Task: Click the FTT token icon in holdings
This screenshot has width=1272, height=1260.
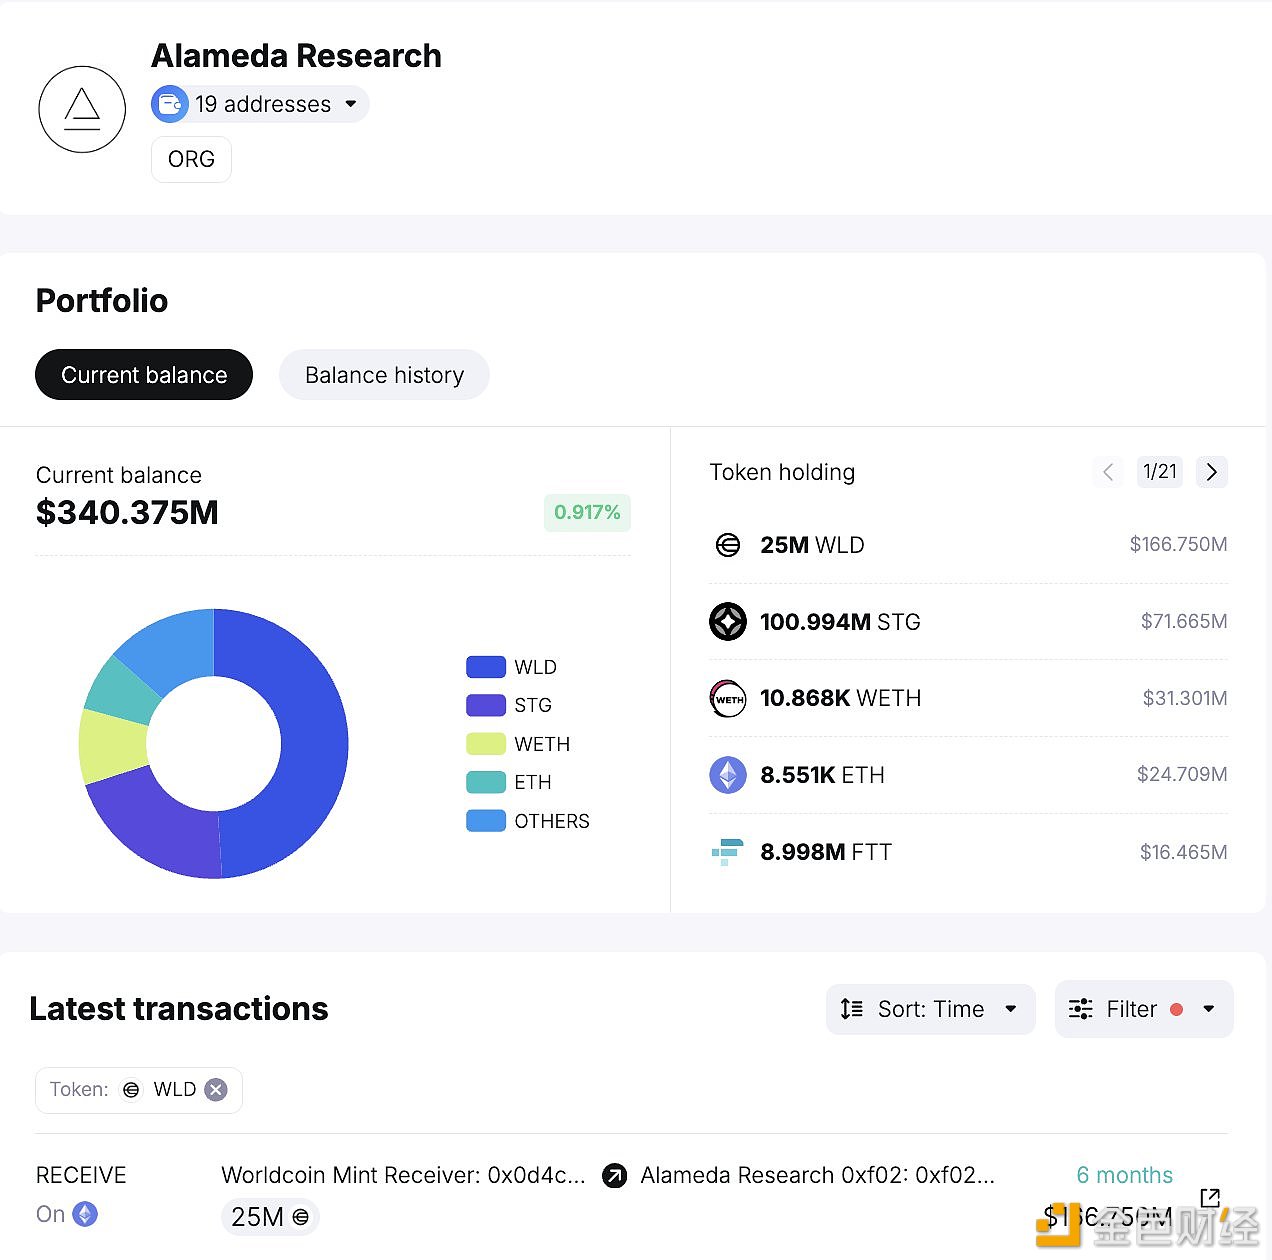Action: point(728,852)
